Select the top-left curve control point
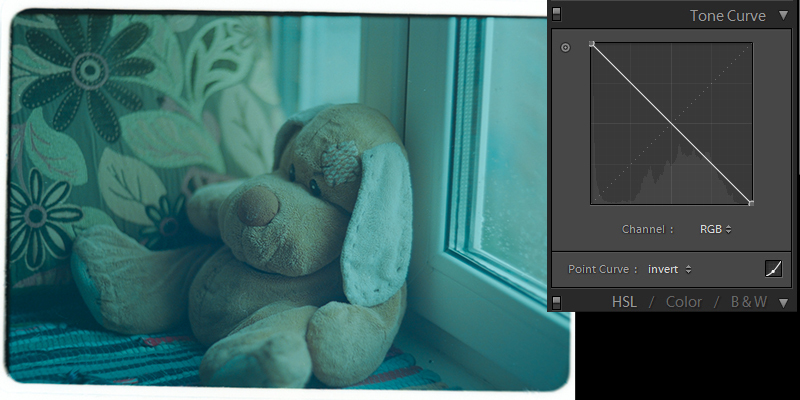800x400 pixels. [592, 44]
